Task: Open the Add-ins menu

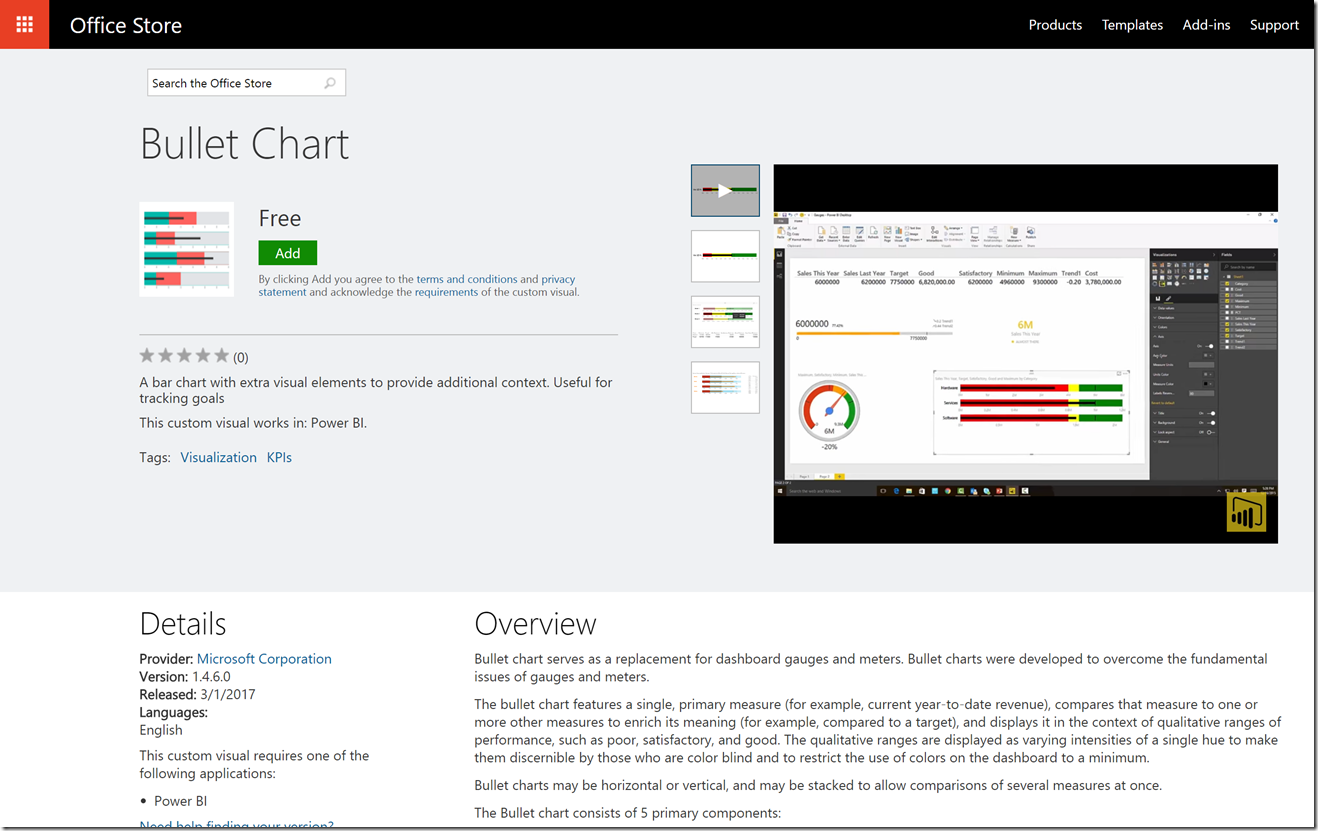Action: point(1206,25)
